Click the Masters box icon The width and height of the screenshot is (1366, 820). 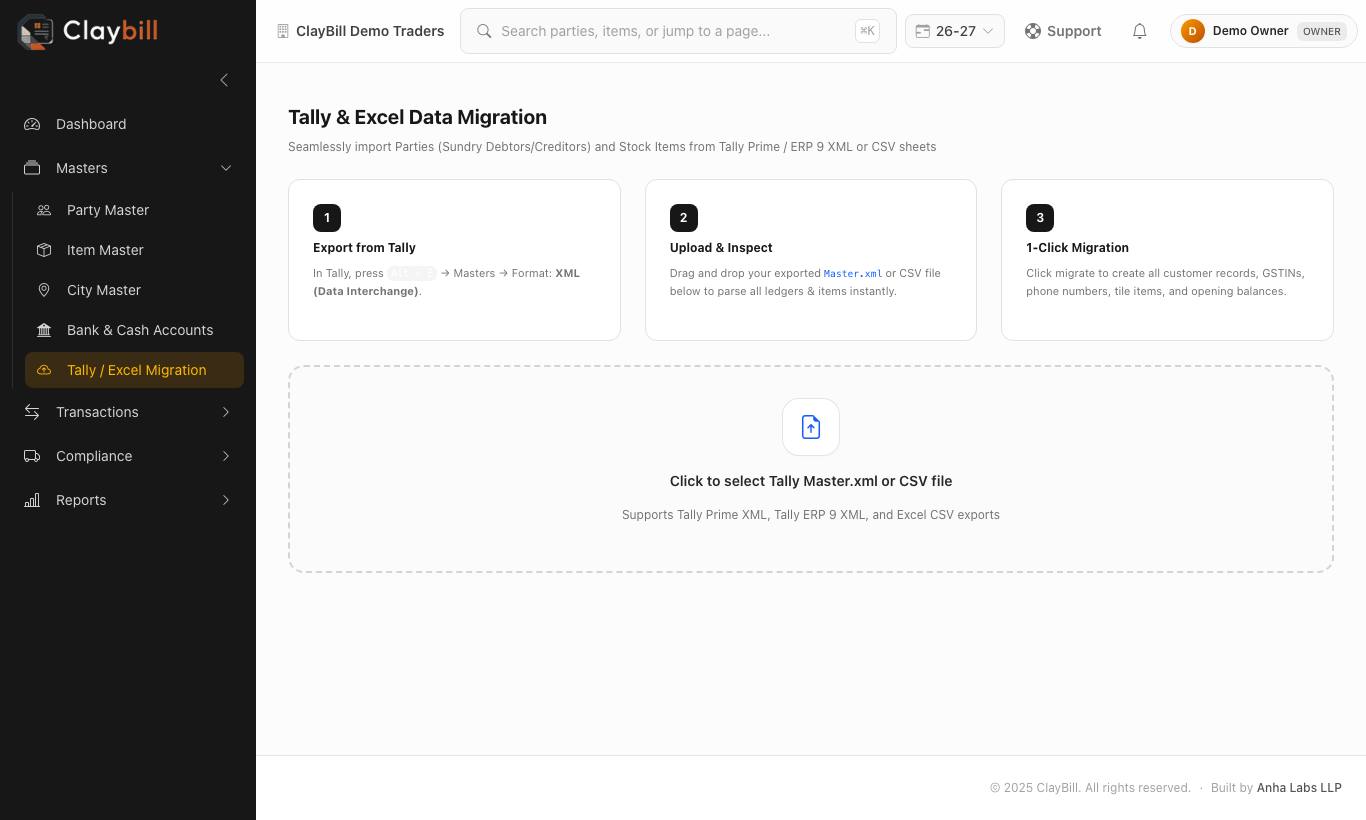click(32, 168)
